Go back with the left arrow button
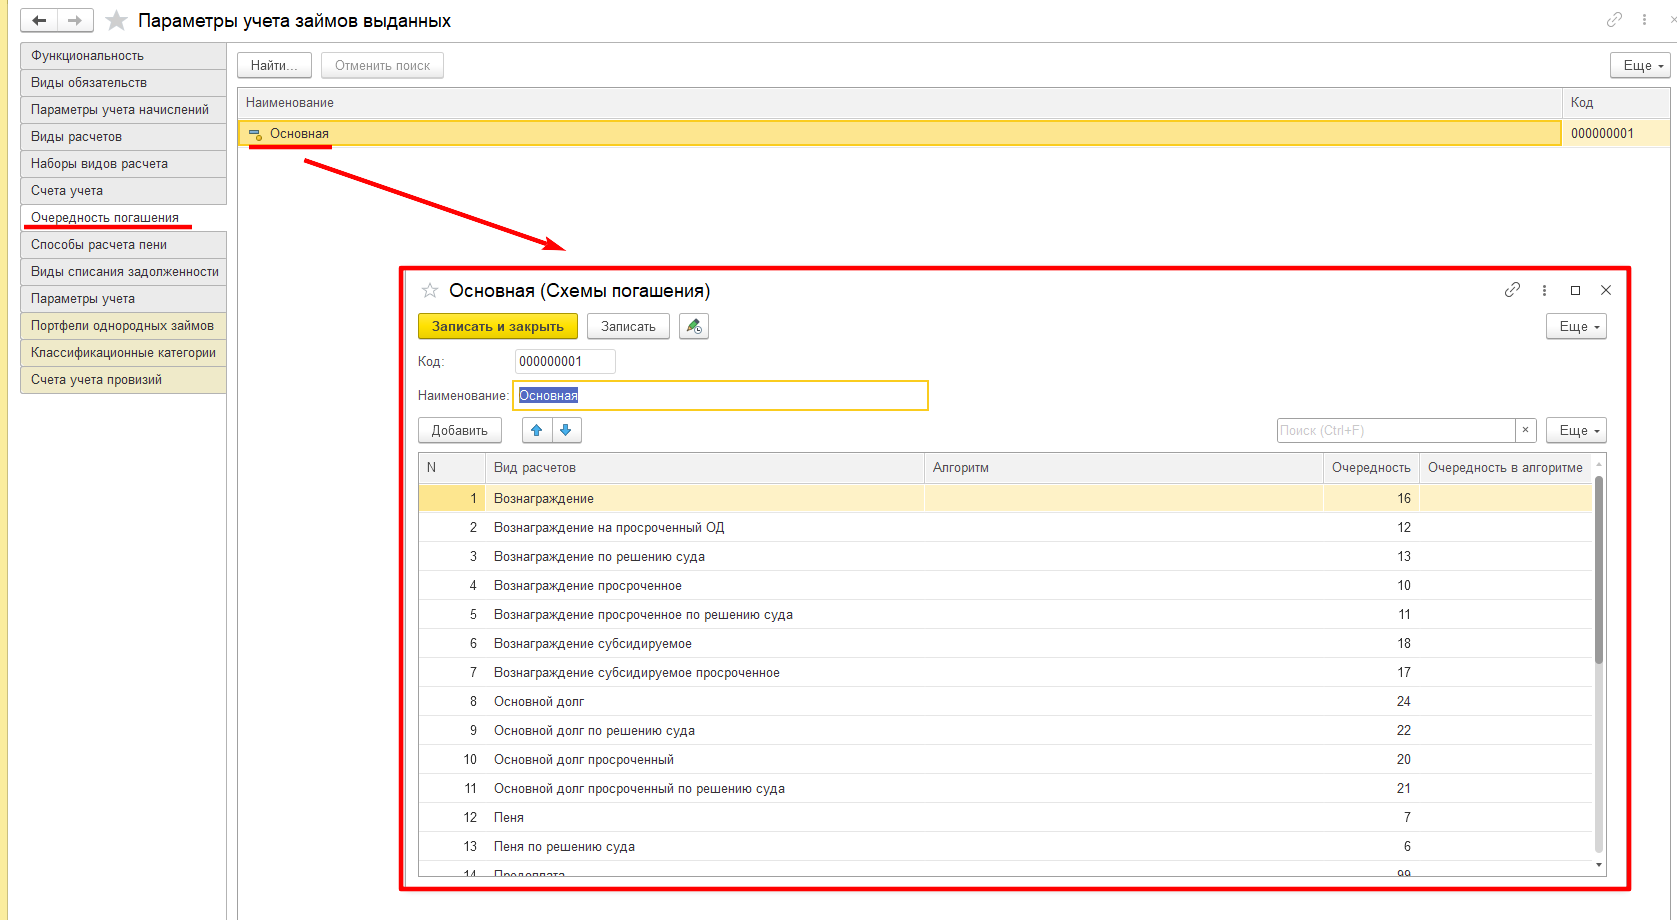Screen dimensions: 1677x920 click(39, 20)
